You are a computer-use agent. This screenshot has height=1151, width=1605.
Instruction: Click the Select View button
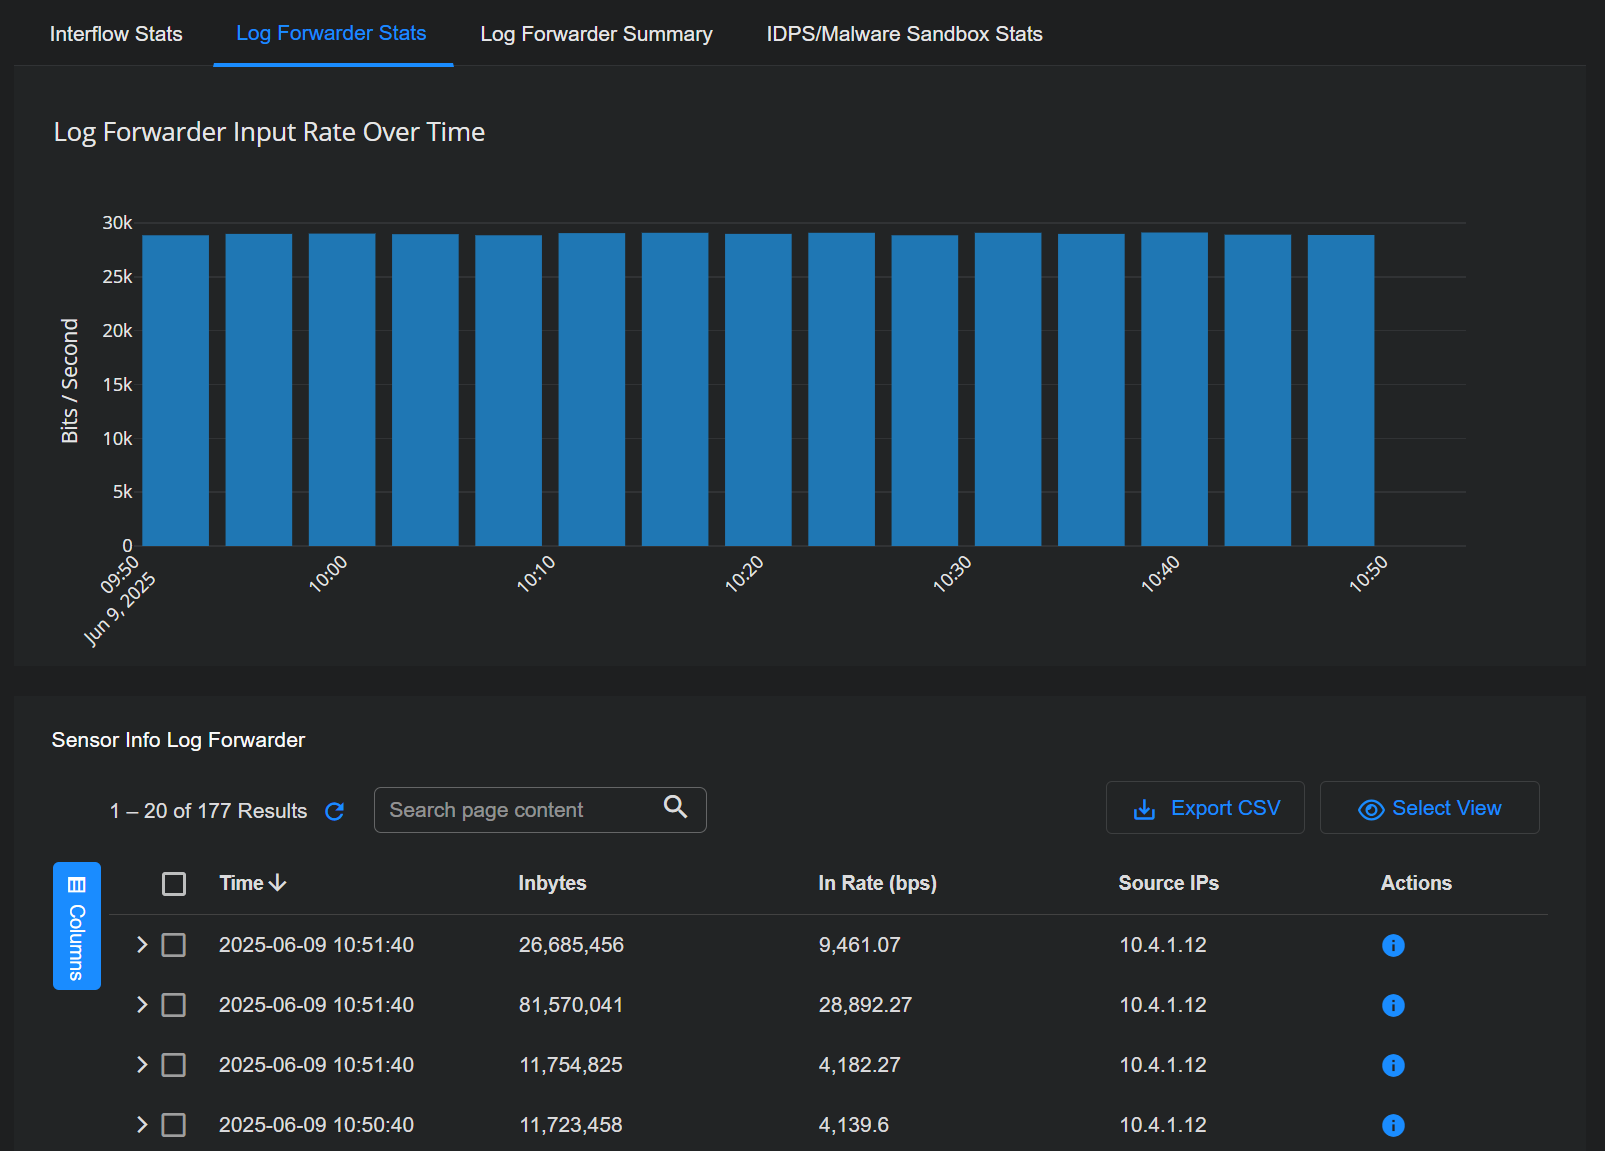pos(1429,808)
